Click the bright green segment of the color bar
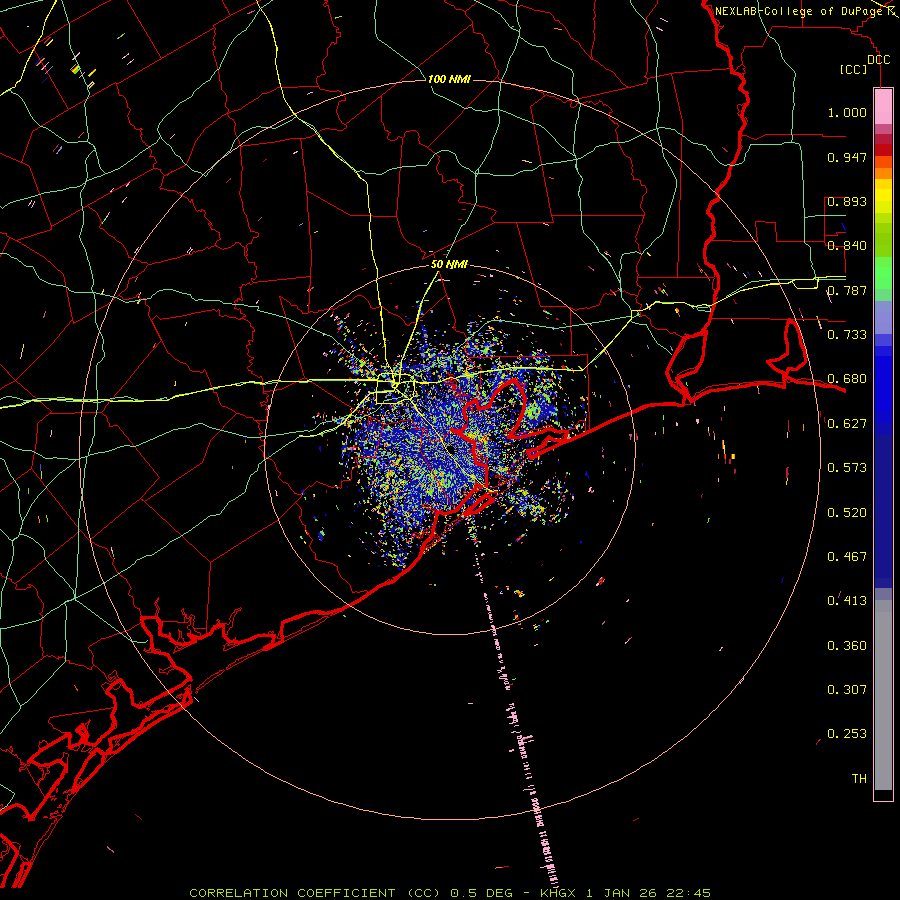900x900 pixels. click(883, 273)
